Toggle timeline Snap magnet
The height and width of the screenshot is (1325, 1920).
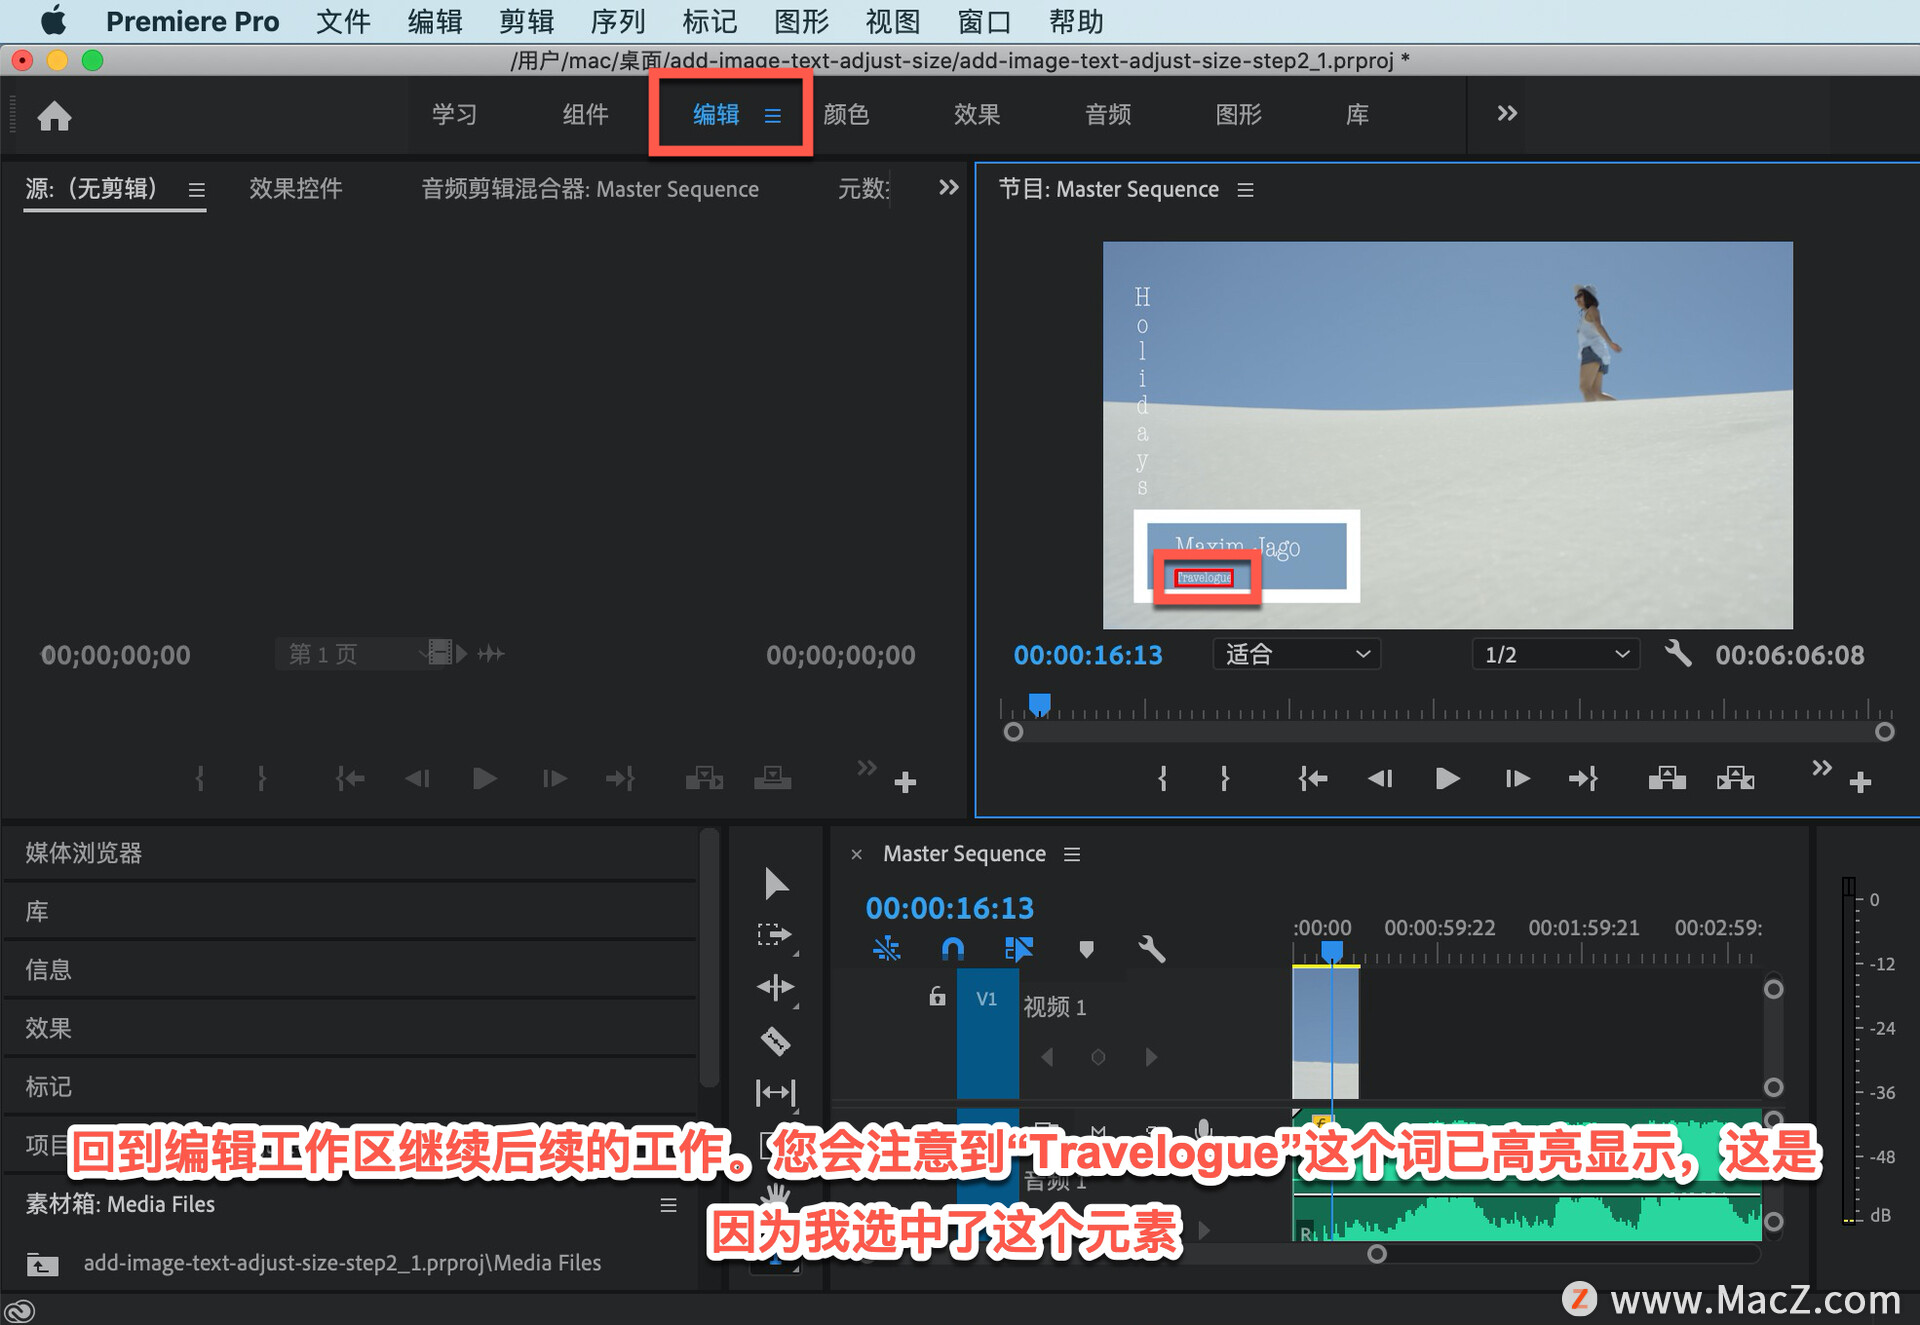953,948
